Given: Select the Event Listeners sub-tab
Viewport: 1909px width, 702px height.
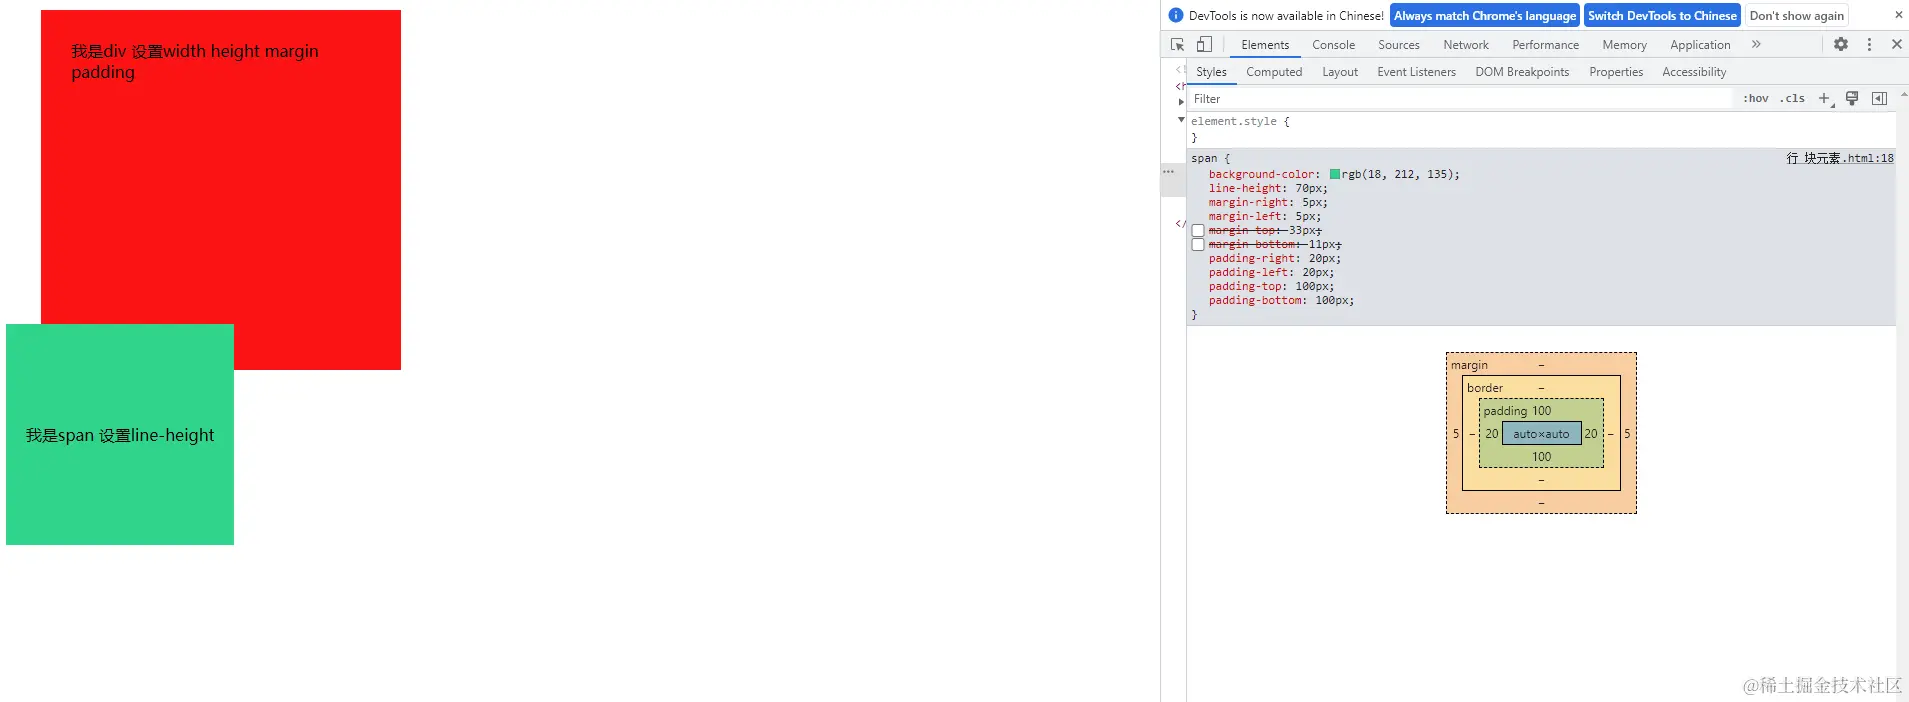Looking at the screenshot, I should tap(1416, 72).
